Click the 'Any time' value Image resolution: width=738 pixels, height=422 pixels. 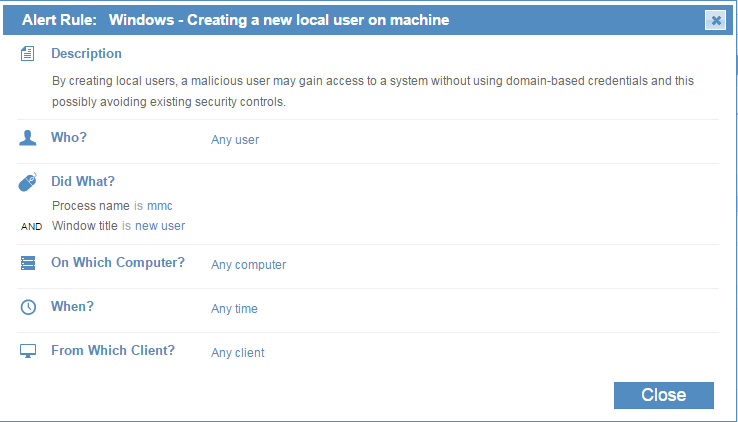(x=234, y=309)
